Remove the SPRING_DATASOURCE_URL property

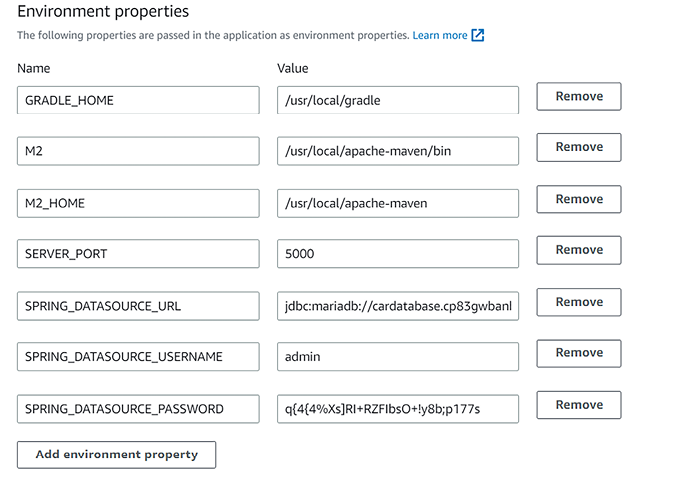(x=579, y=302)
